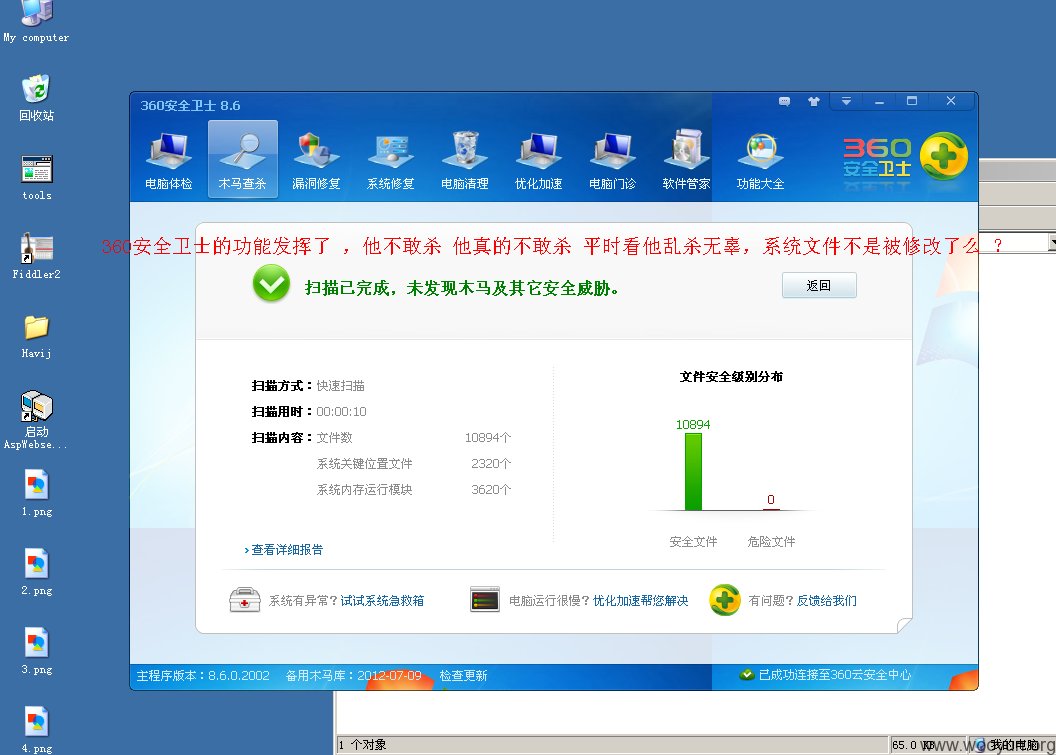Click 1 个对象 status in background window

point(362,745)
